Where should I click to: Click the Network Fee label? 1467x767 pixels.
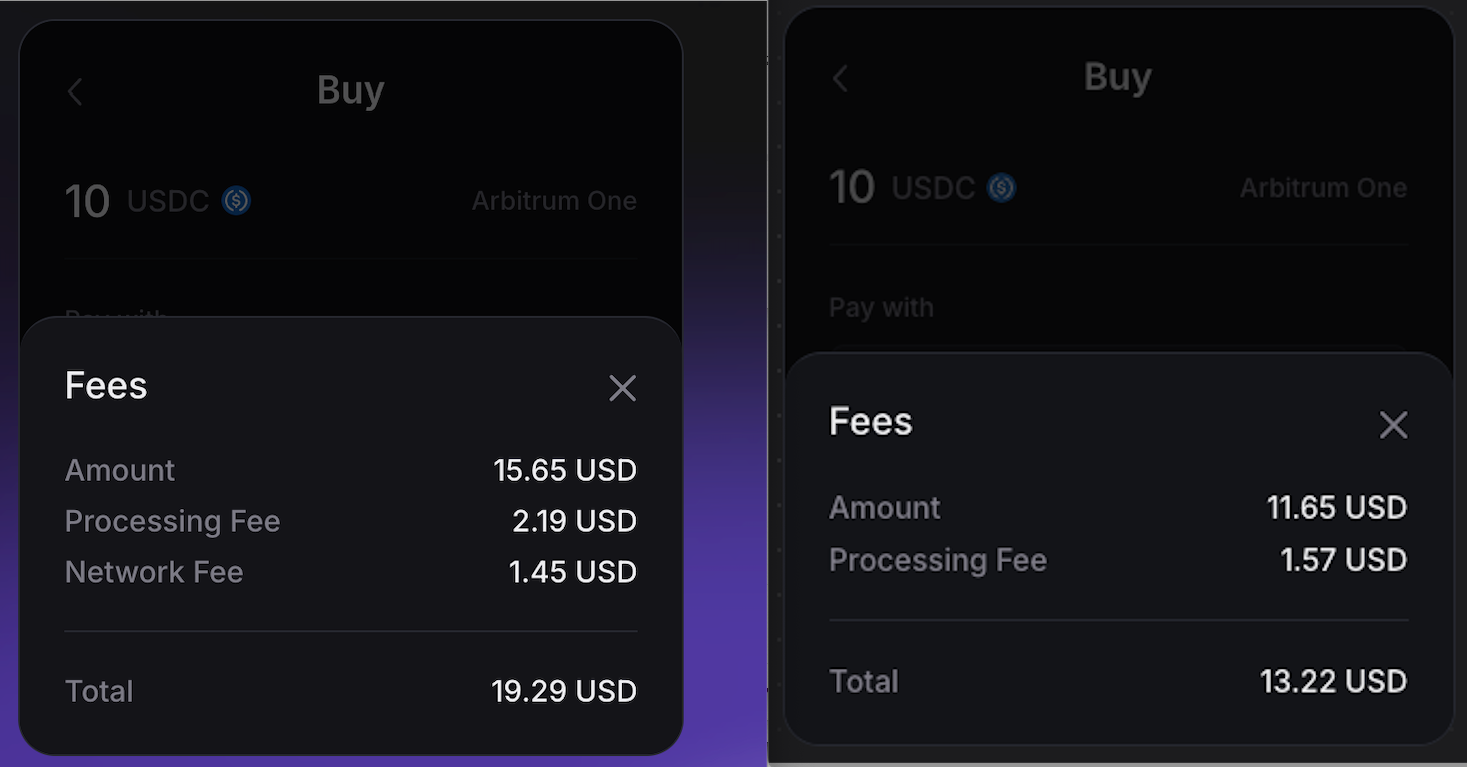(x=154, y=572)
